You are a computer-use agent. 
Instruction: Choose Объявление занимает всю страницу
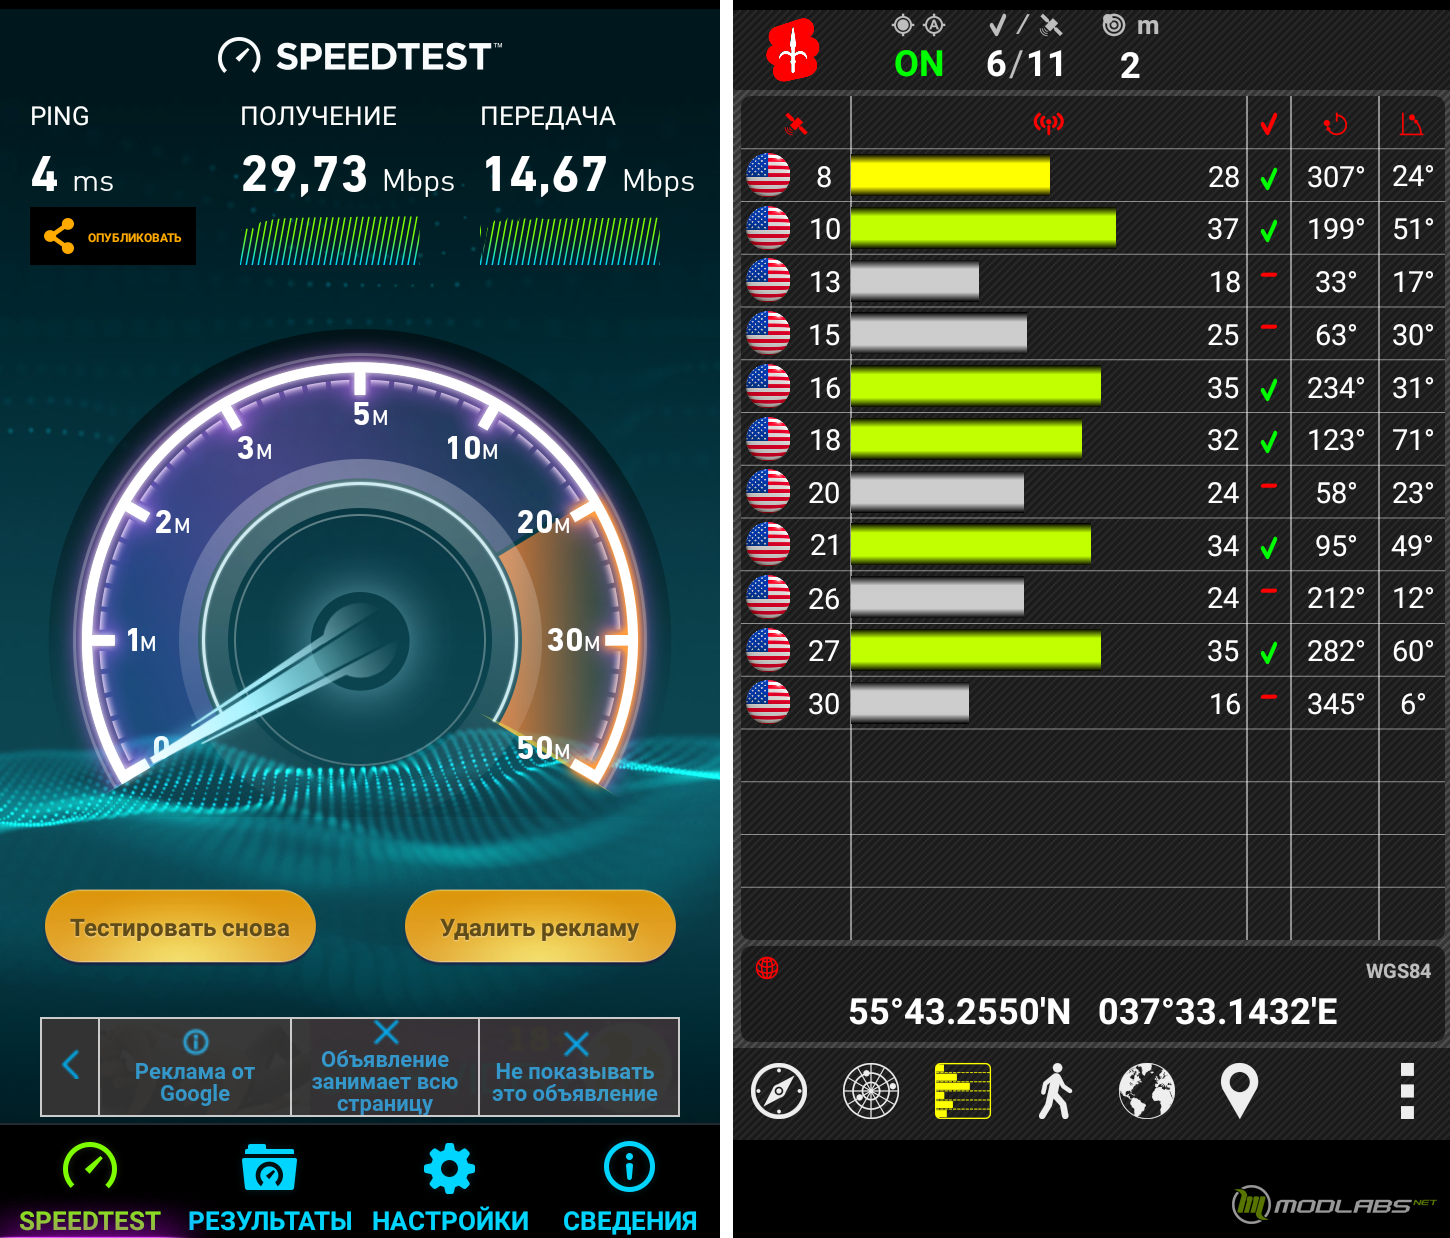point(385,1067)
